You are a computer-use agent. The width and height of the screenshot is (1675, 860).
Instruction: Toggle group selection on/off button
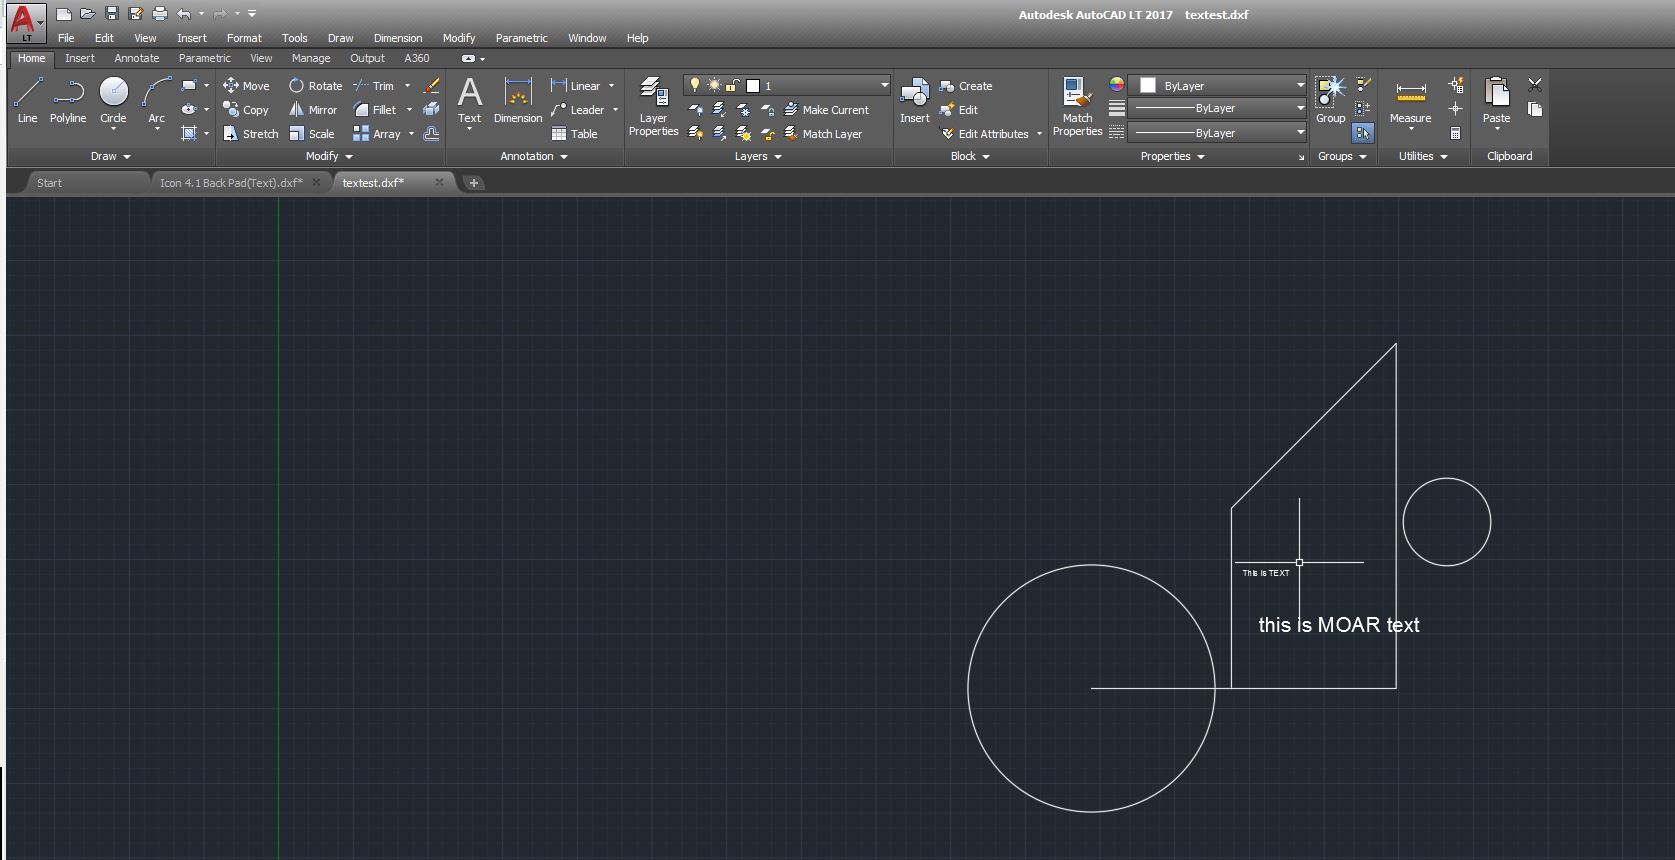1362,132
